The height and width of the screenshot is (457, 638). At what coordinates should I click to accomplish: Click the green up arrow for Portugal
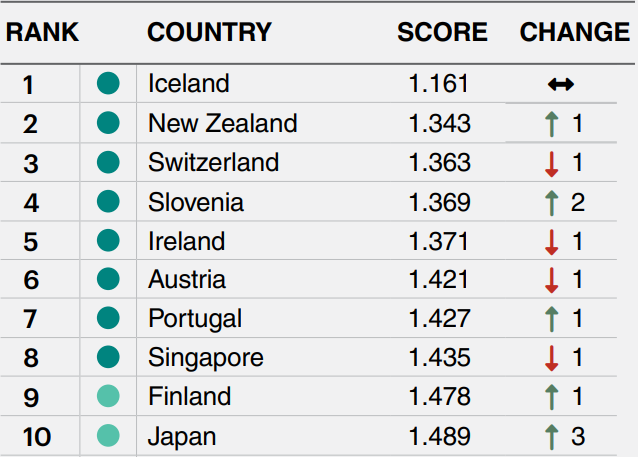click(x=551, y=319)
